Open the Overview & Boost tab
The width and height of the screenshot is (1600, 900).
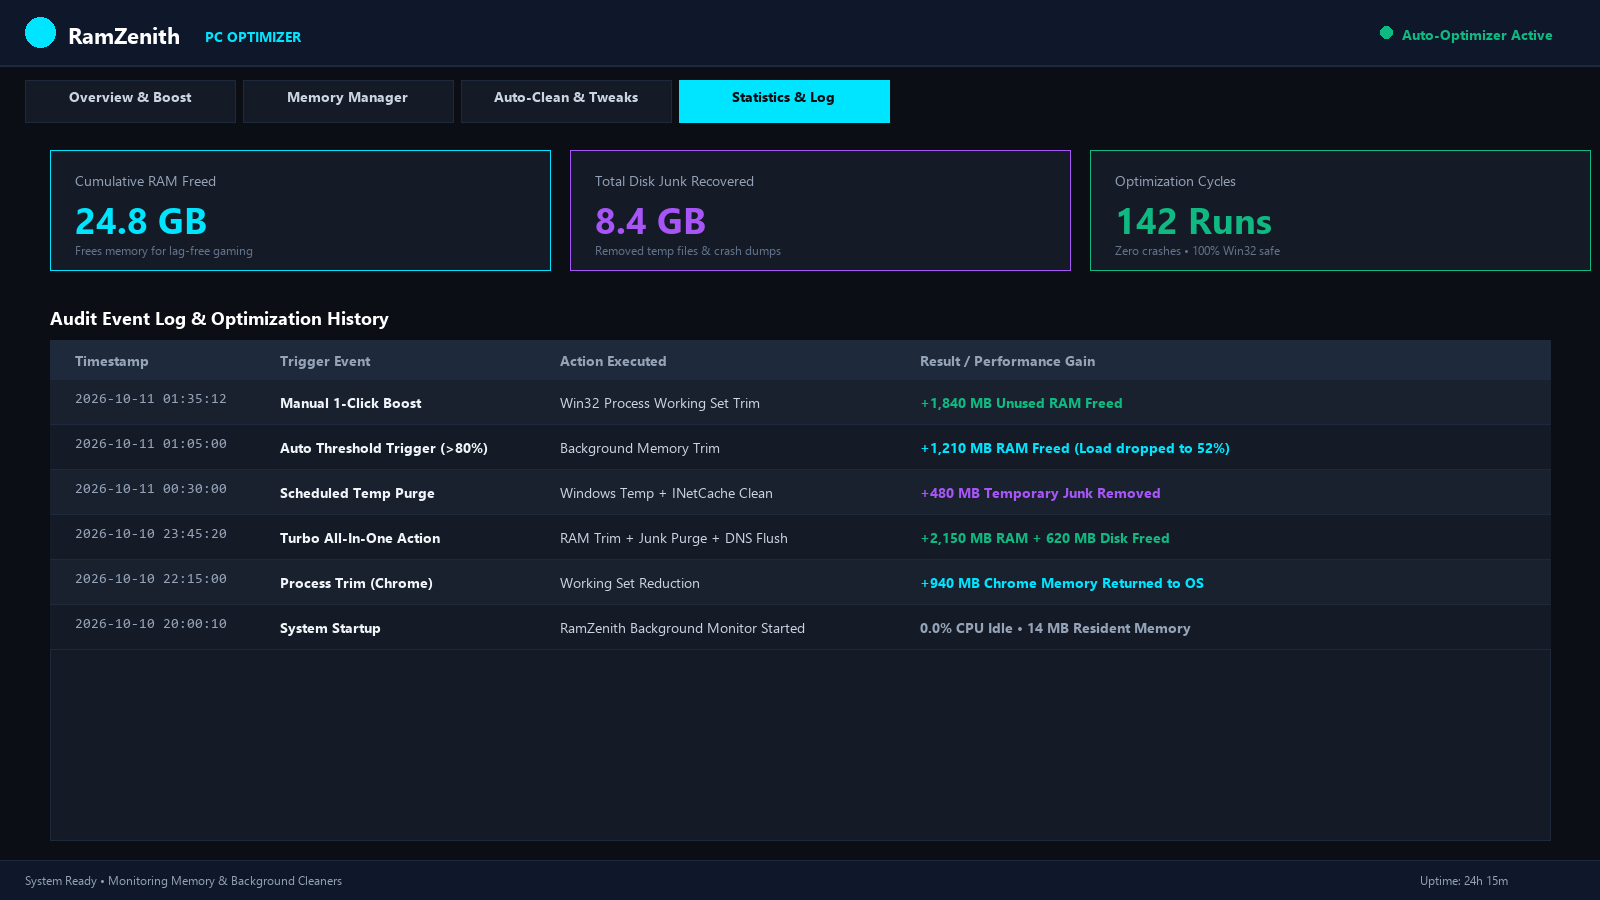pos(130,101)
